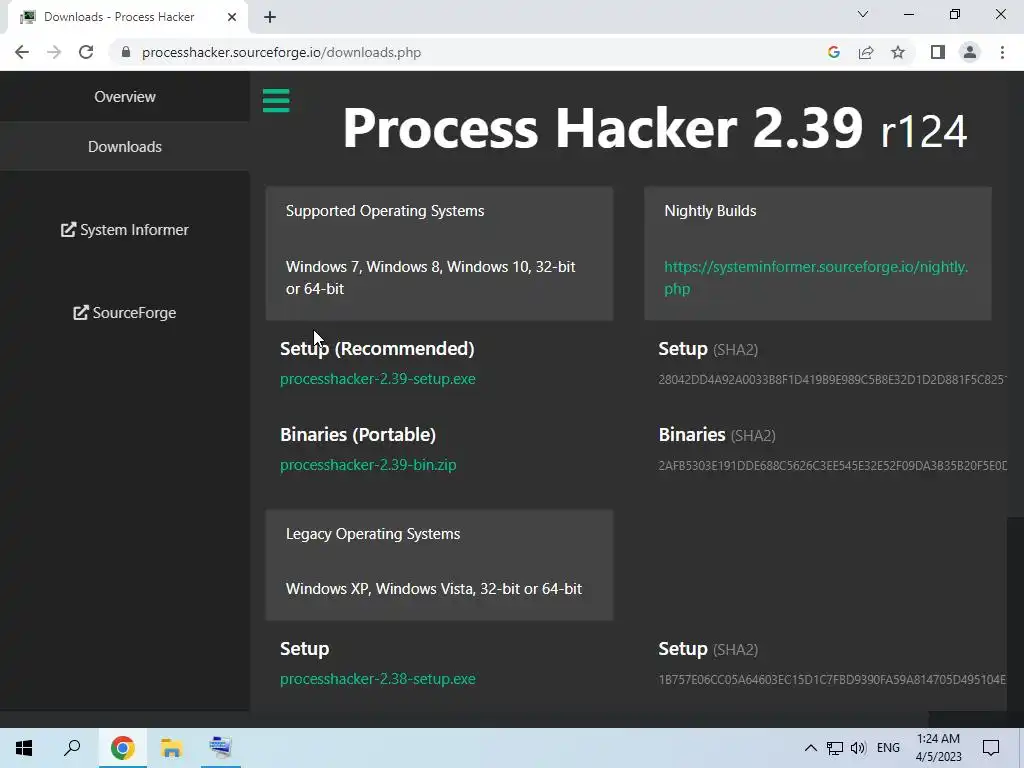
Task: Click the SHA2 hash starting with 28042DD4
Action: click(x=833, y=379)
